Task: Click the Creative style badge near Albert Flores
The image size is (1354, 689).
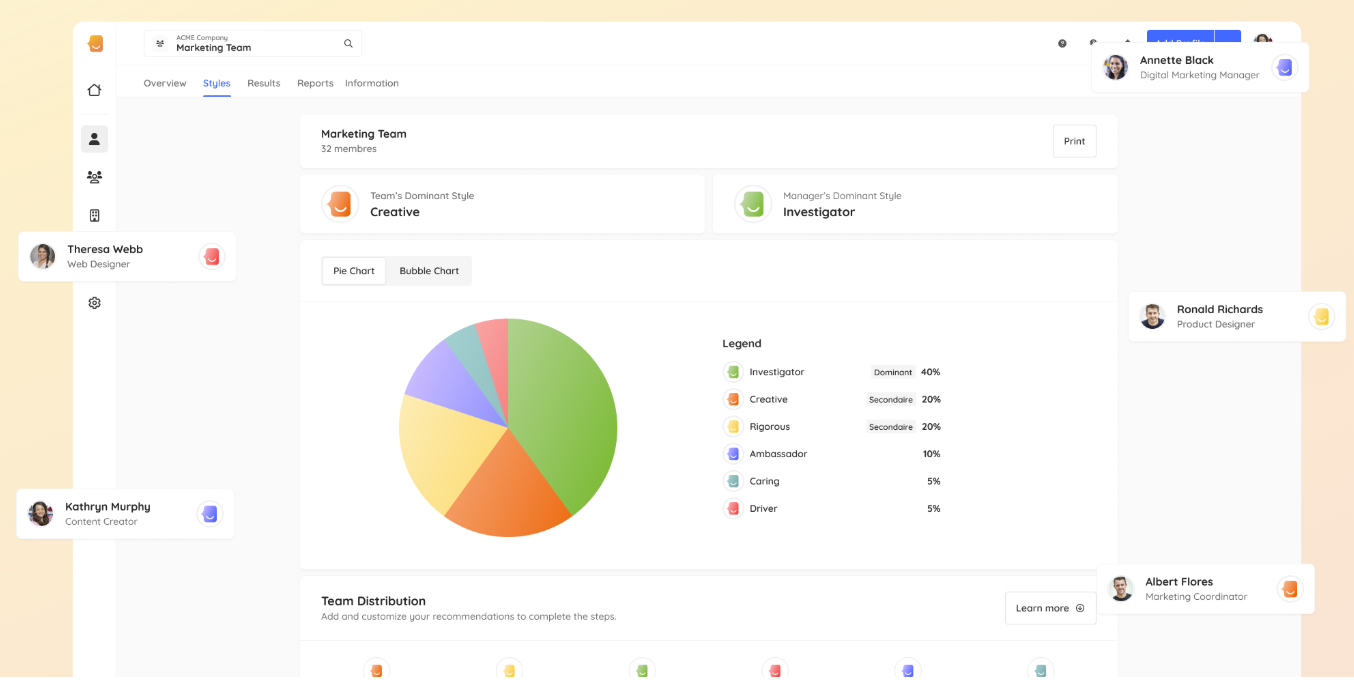Action: tap(1290, 589)
